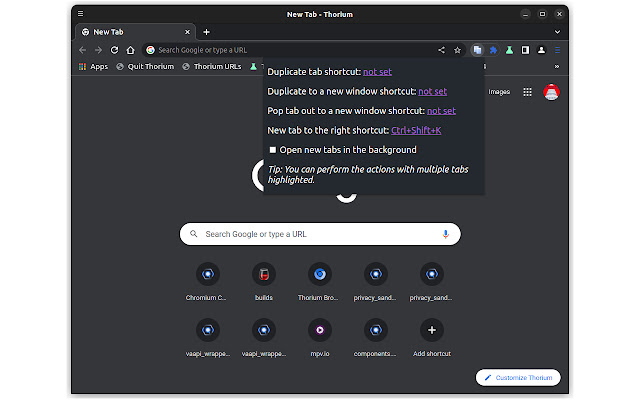Image resolution: width=640 pixels, height=400 pixels.
Task: Select the New Tab tab
Action: click(x=135, y=32)
